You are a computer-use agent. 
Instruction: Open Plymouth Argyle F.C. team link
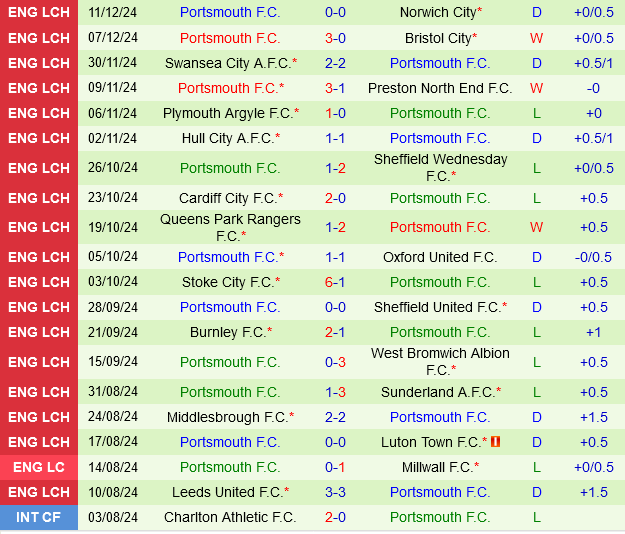click(x=227, y=113)
